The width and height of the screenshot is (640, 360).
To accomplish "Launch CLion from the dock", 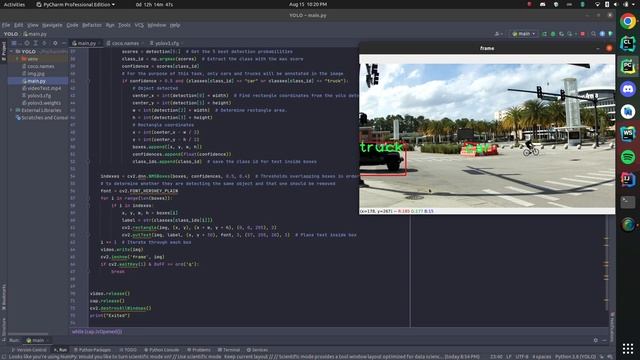I will click(x=628, y=44).
